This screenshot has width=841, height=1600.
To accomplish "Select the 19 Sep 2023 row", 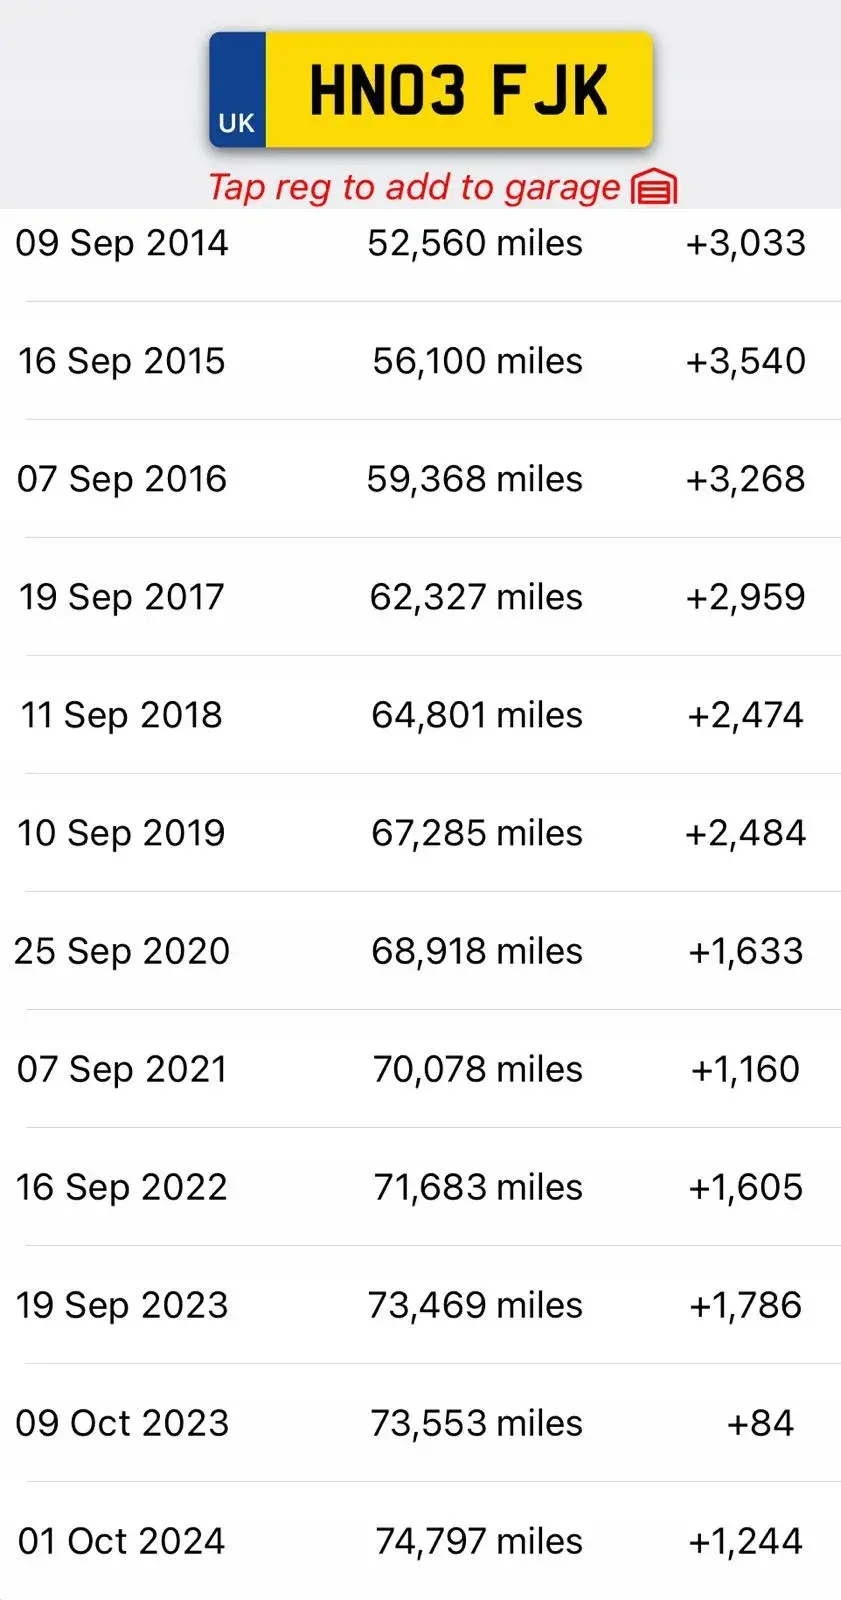I will click(x=420, y=1305).
